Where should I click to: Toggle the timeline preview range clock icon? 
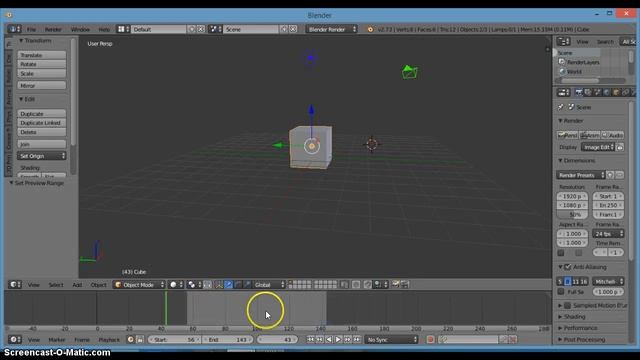tap(131, 340)
